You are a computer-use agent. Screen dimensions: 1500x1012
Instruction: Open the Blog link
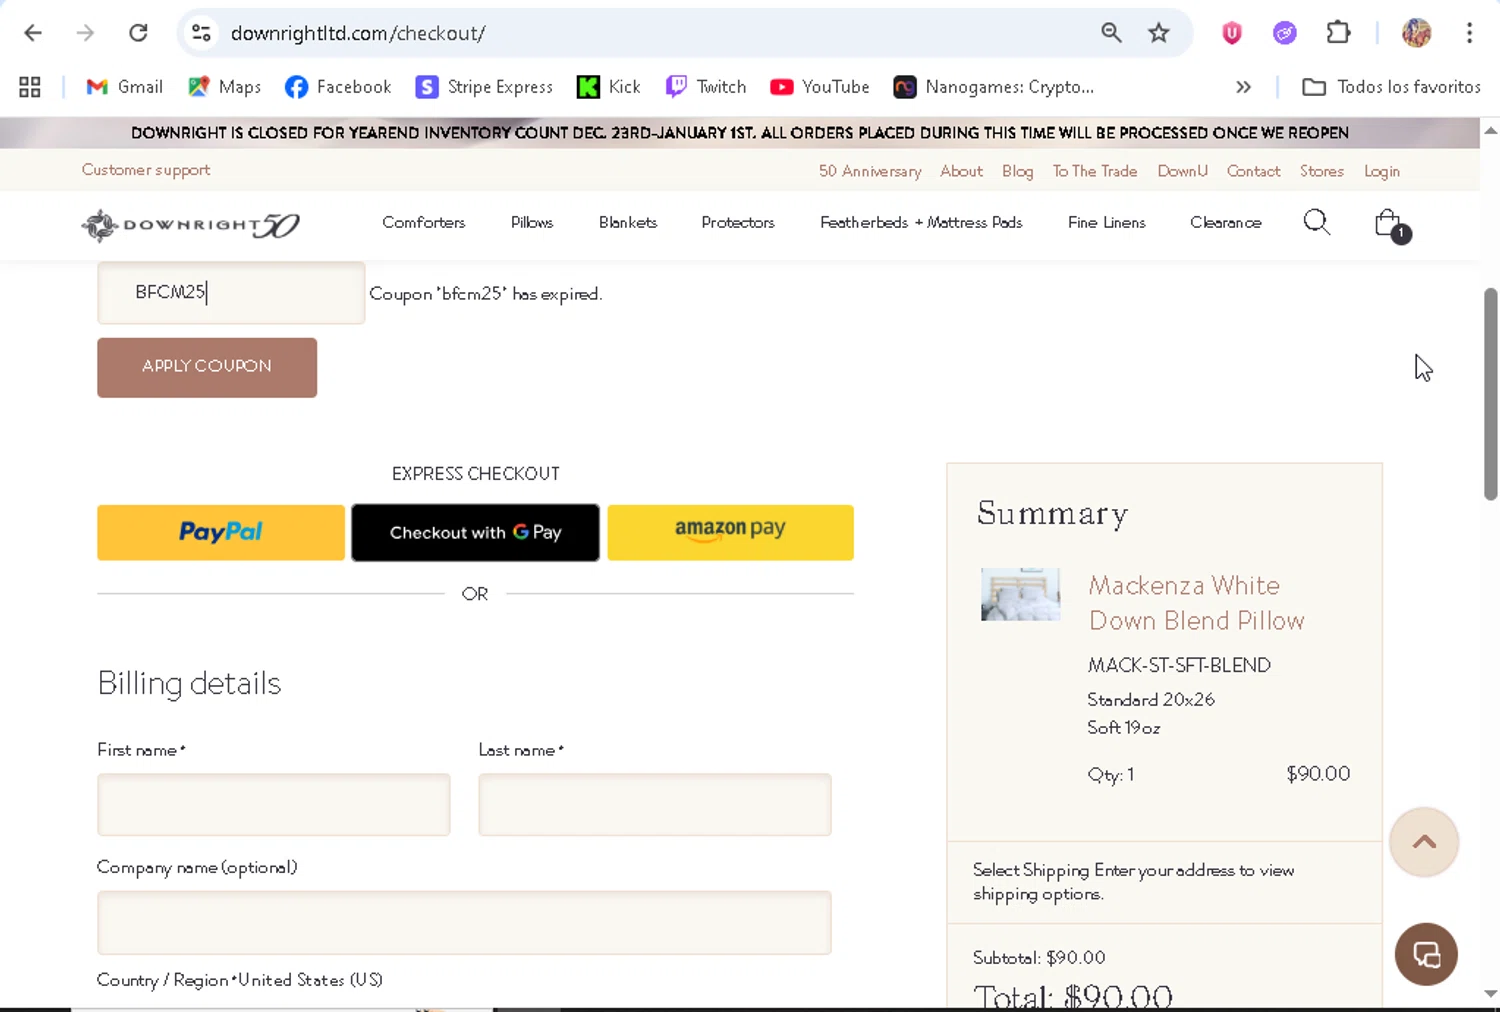[x=1017, y=171]
